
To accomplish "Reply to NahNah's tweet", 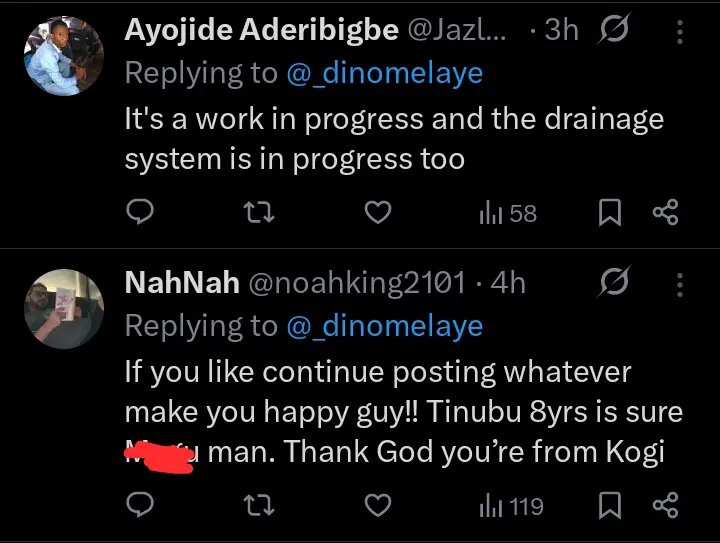I will point(141,506).
